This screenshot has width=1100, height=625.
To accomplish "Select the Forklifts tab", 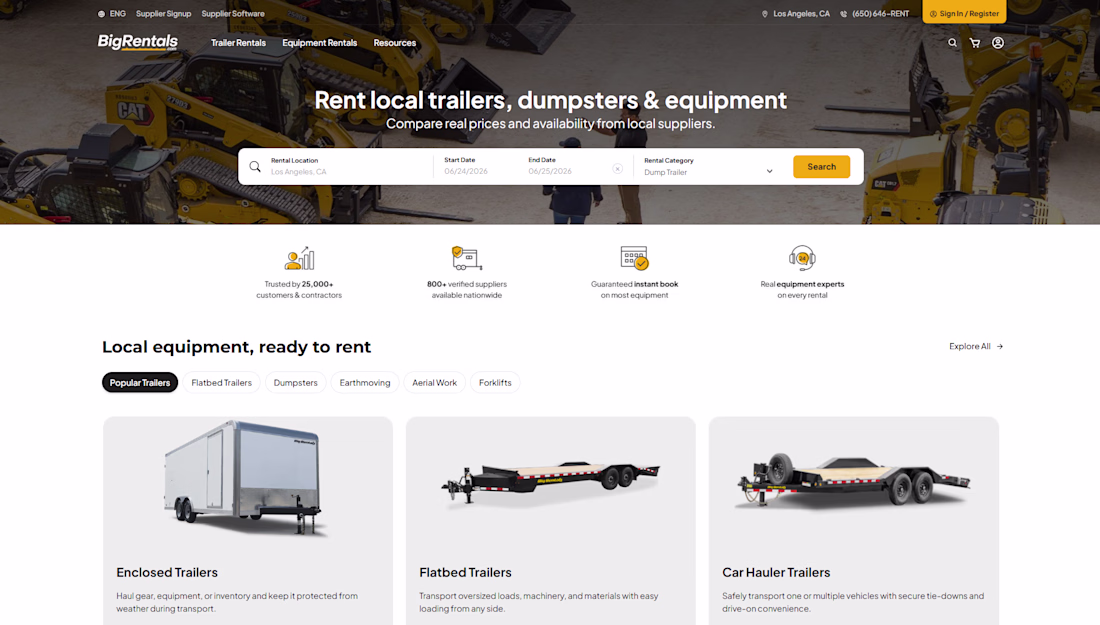I will tap(495, 382).
